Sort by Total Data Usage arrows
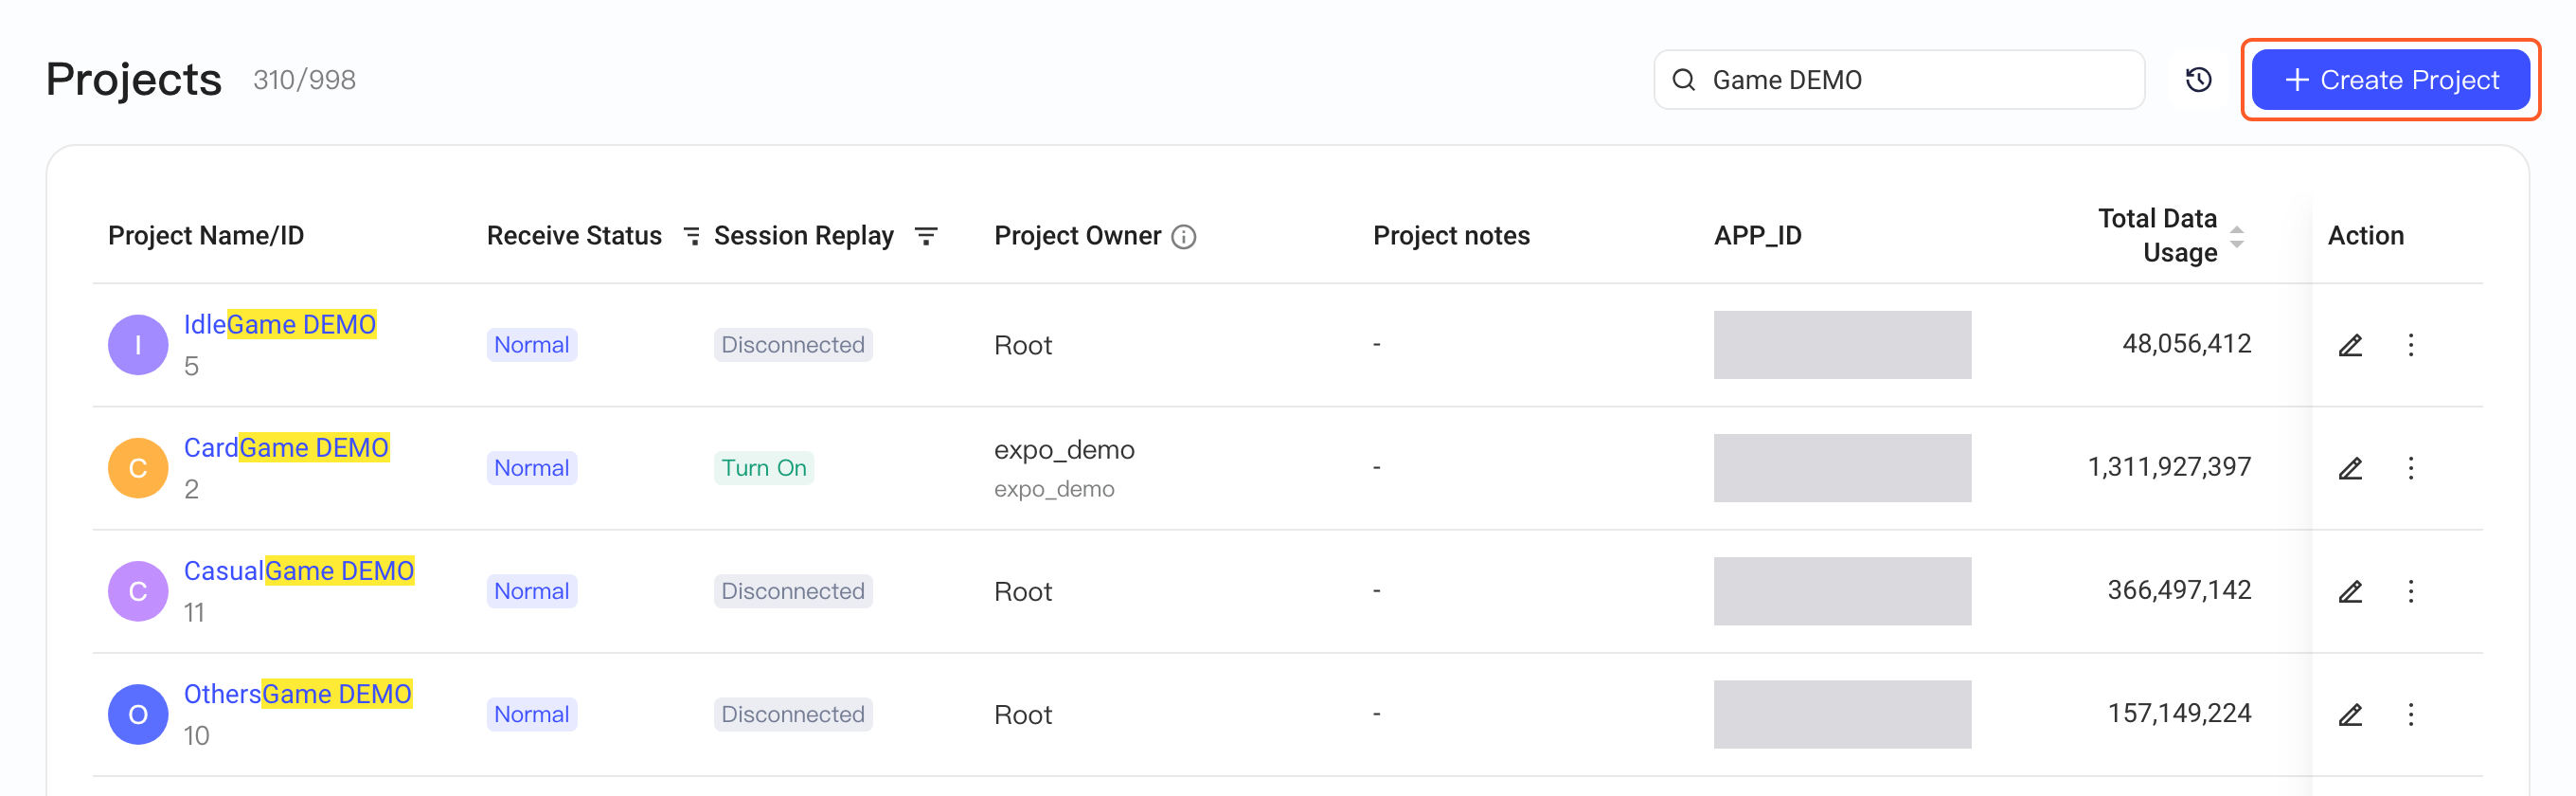The width and height of the screenshot is (2576, 796). click(2237, 236)
